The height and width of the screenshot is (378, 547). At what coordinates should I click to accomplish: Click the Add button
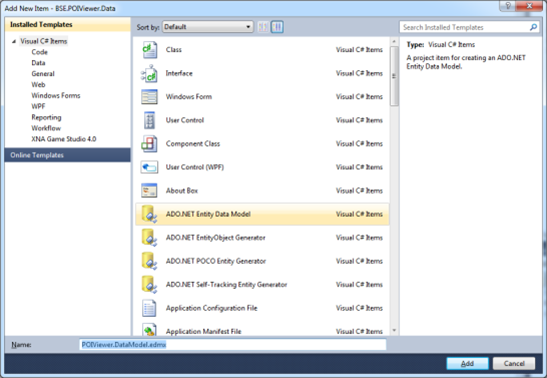(467, 363)
